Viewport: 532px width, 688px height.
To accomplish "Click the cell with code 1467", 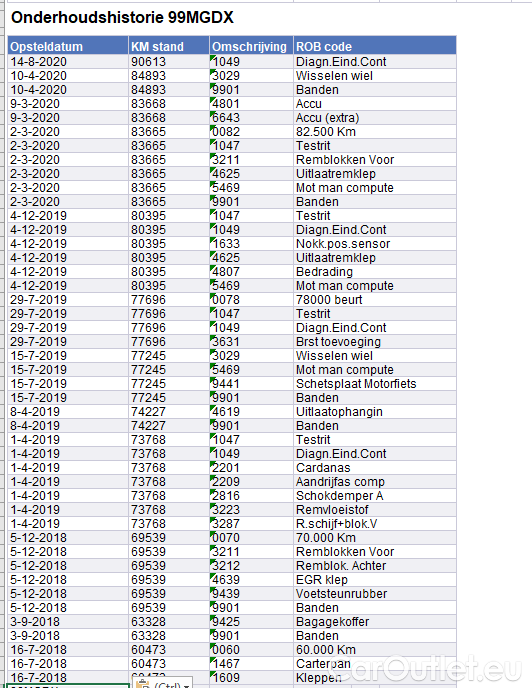I will tap(251, 663).
